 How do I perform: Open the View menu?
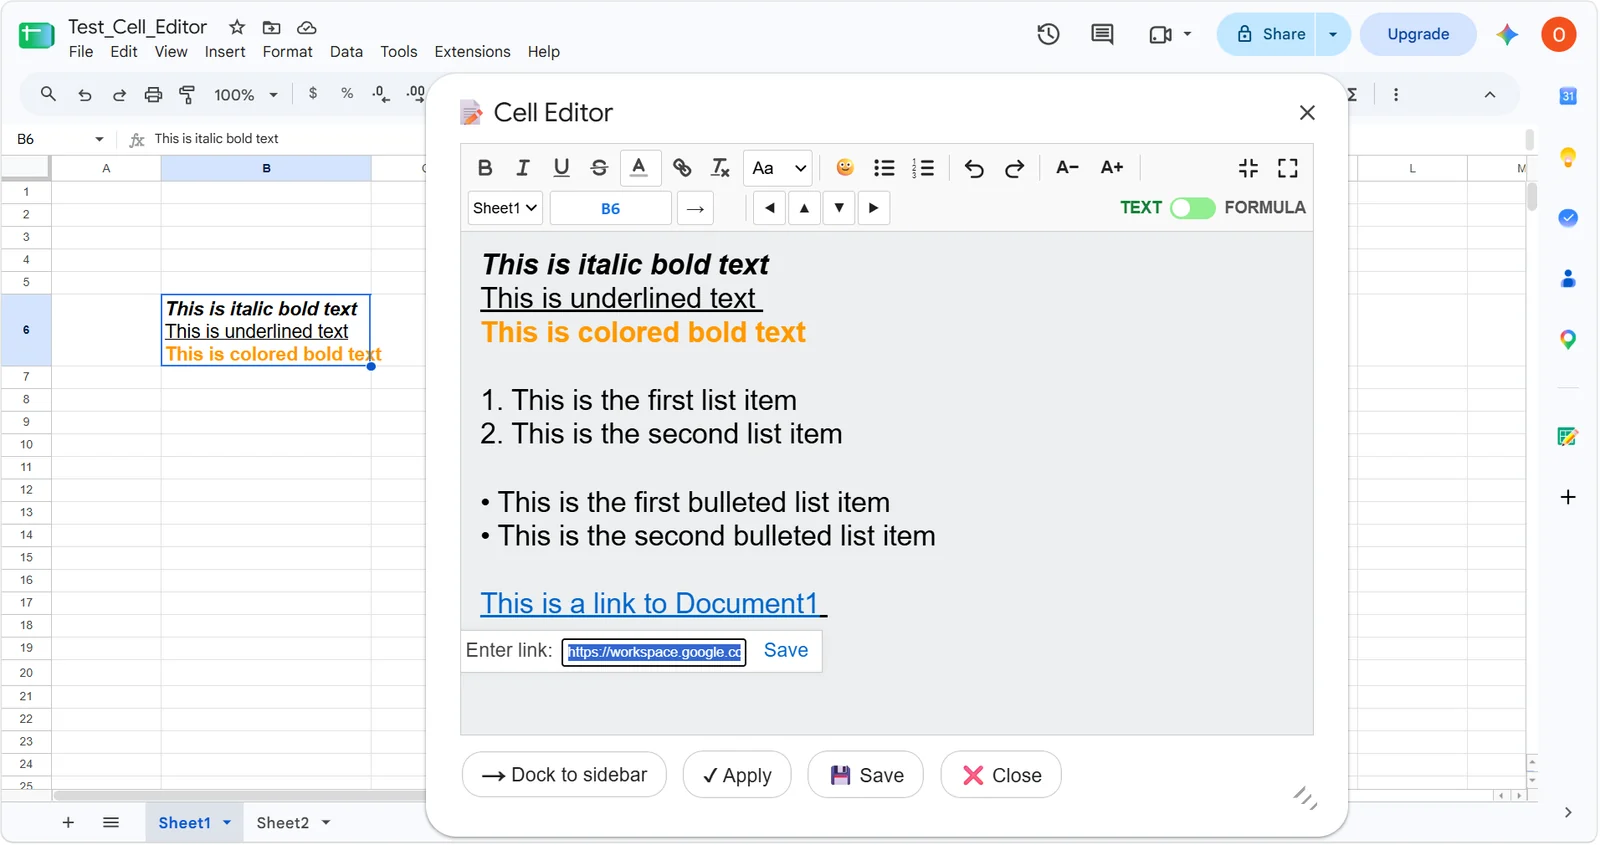coord(171,52)
